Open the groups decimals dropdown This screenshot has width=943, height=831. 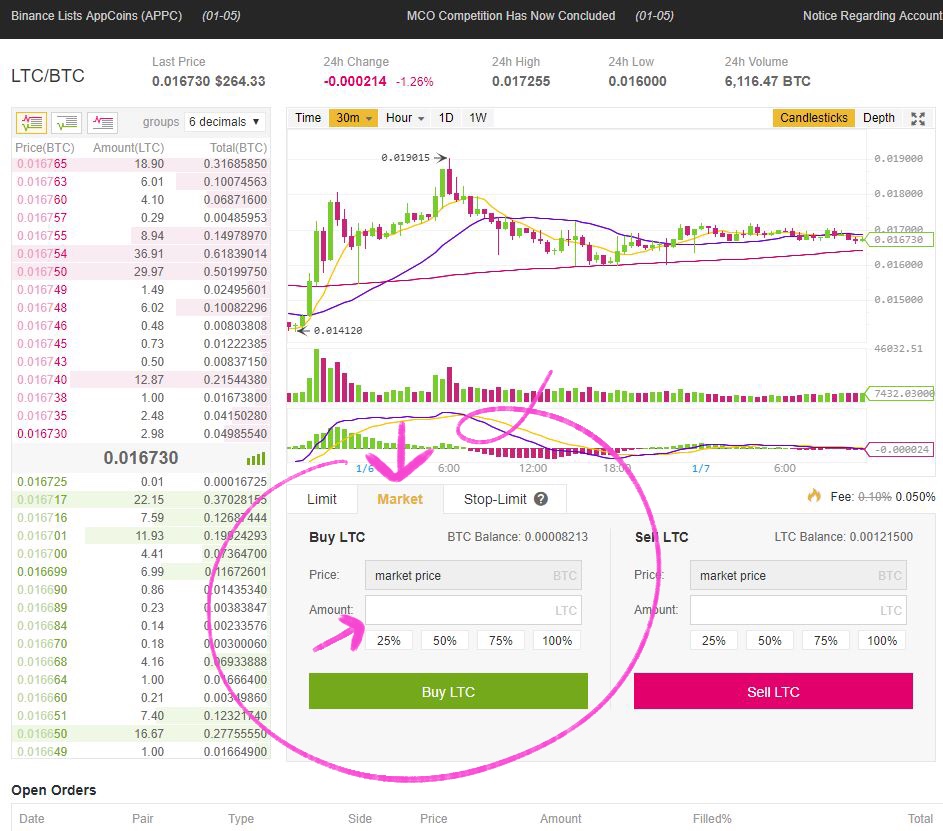(x=225, y=122)
